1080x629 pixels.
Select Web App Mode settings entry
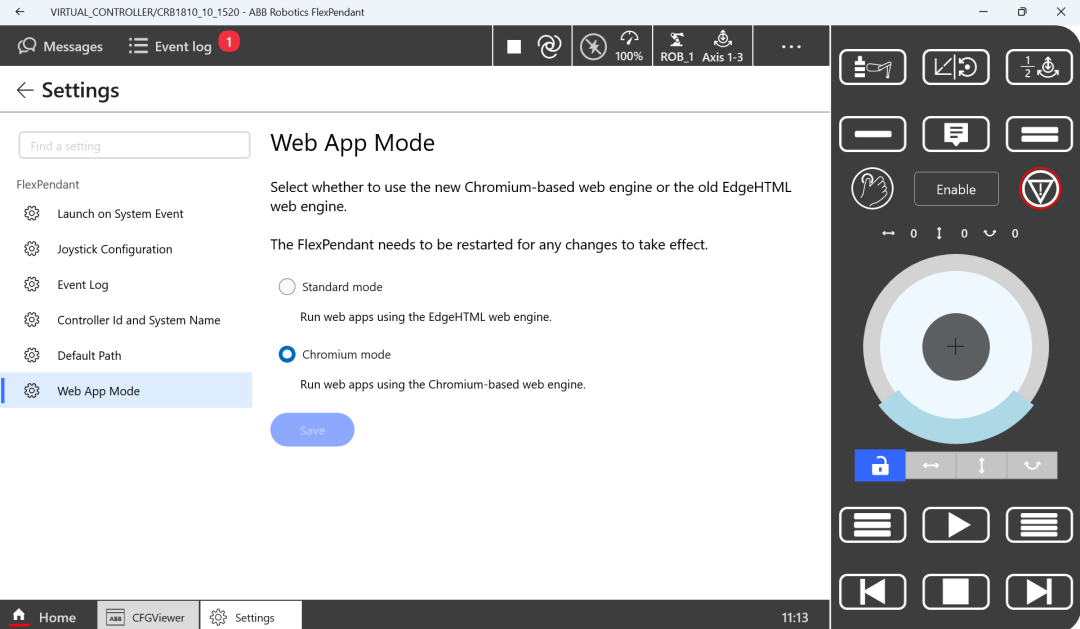coord(127,391)
